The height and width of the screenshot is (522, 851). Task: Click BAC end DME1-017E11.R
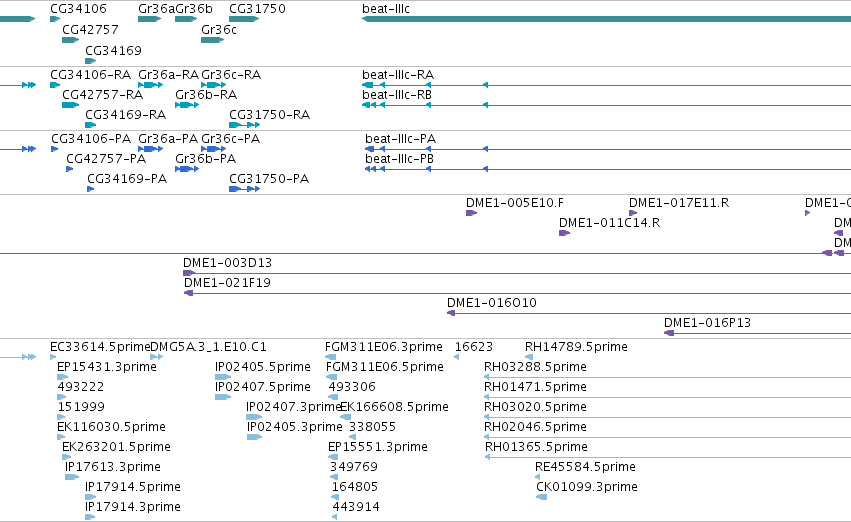click(633, 213)
